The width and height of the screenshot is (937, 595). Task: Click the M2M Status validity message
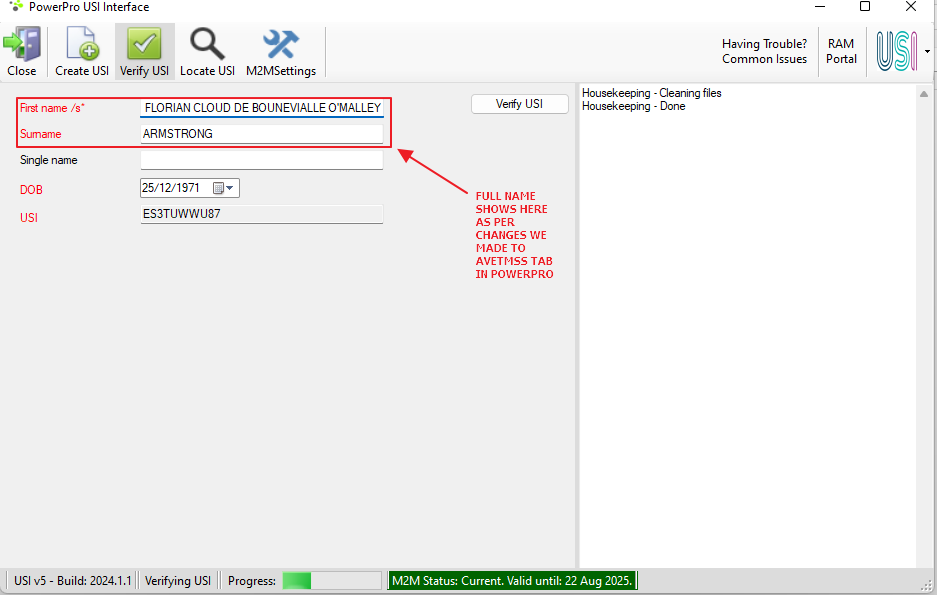click(512, 581)
